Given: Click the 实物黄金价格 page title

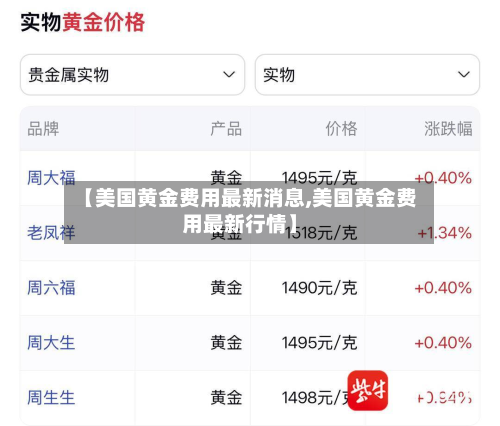Looking at the screenshot, I should click(83, 22).
